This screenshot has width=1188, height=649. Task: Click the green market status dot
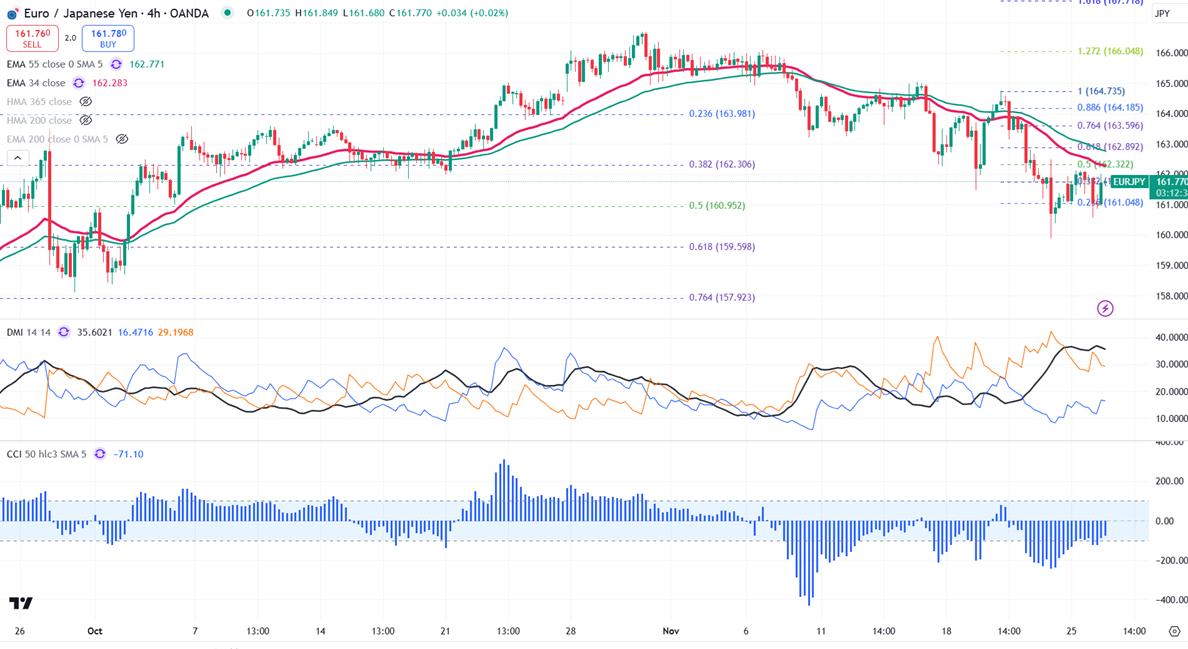227,13
